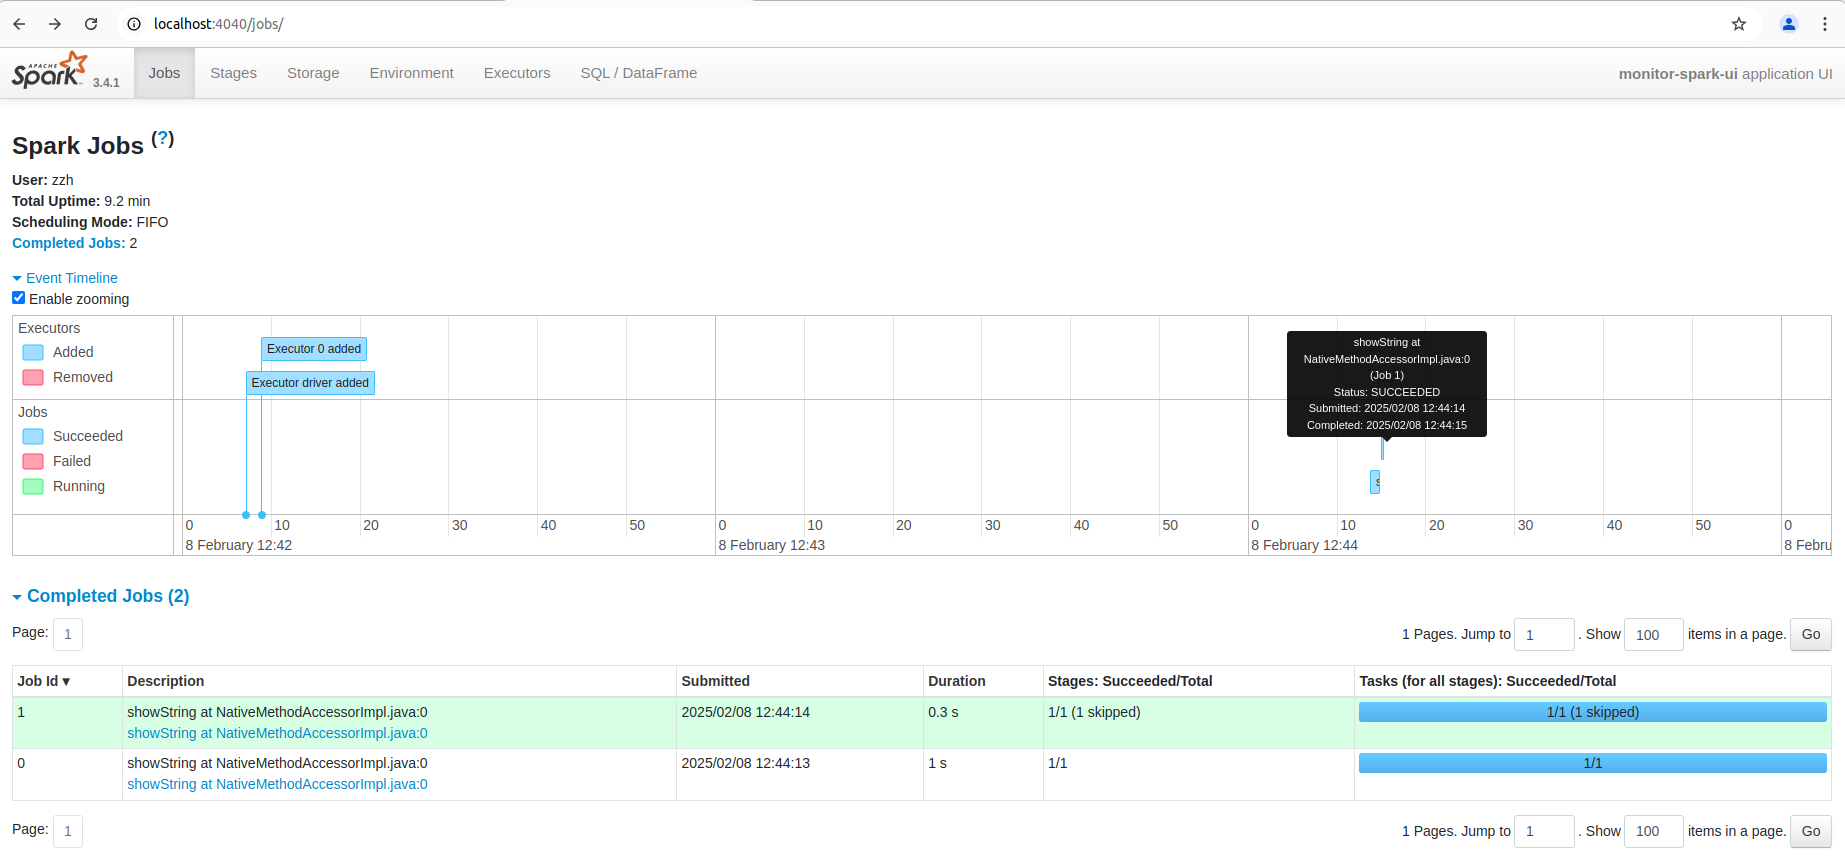This screenshot has width=1845, height=860.
Task: Click the browser address bar URL
Action: 218,24
